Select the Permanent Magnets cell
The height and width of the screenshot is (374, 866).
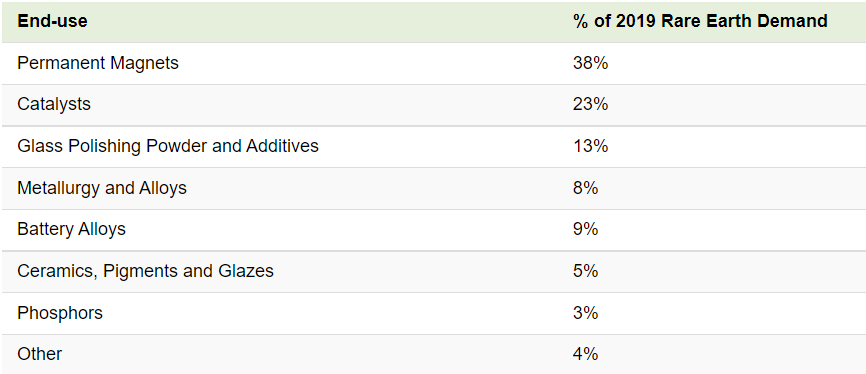tap(98, 64)
